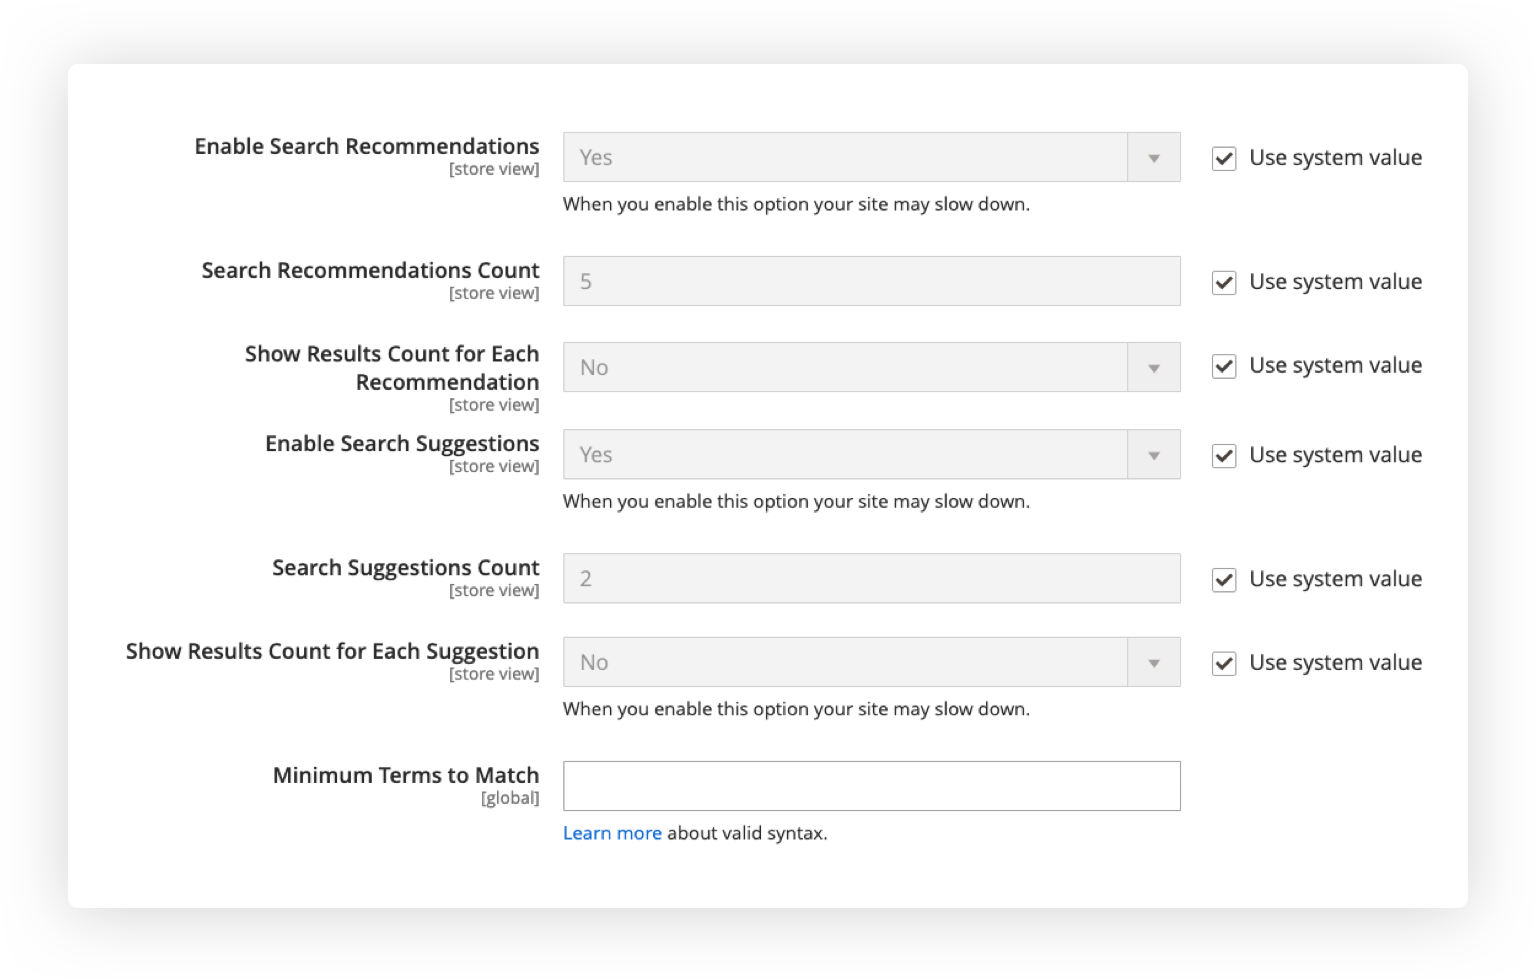This screenshot has height=980, width=1536.
Task: Click the checkmark icon next to Search Suggestions Count
Action: pos(1223,579)
